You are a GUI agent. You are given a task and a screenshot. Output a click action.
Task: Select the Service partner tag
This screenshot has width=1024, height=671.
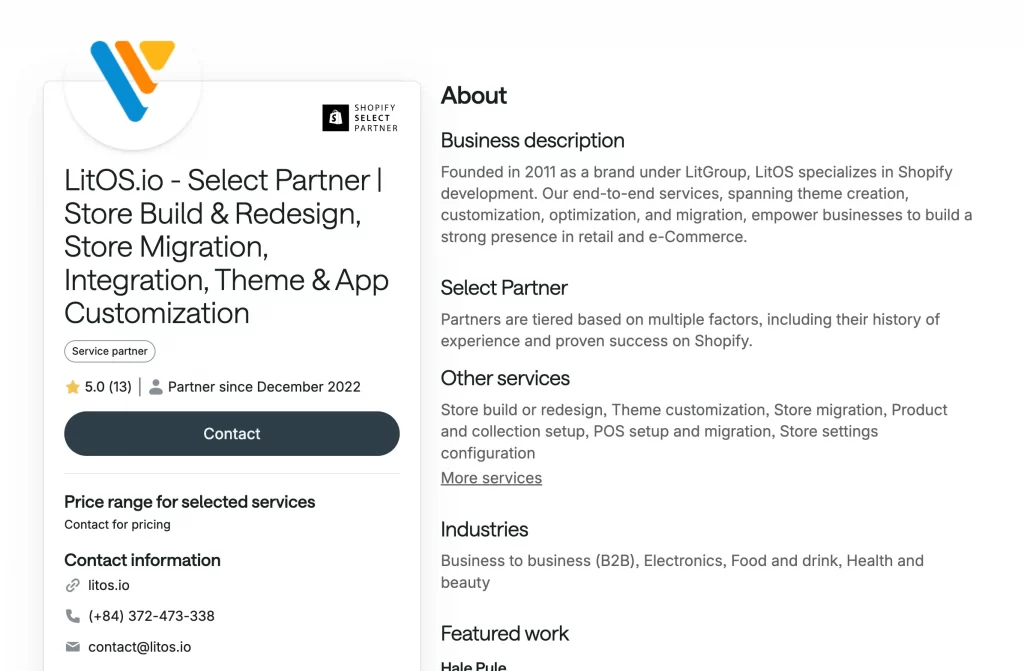[109, 351]
